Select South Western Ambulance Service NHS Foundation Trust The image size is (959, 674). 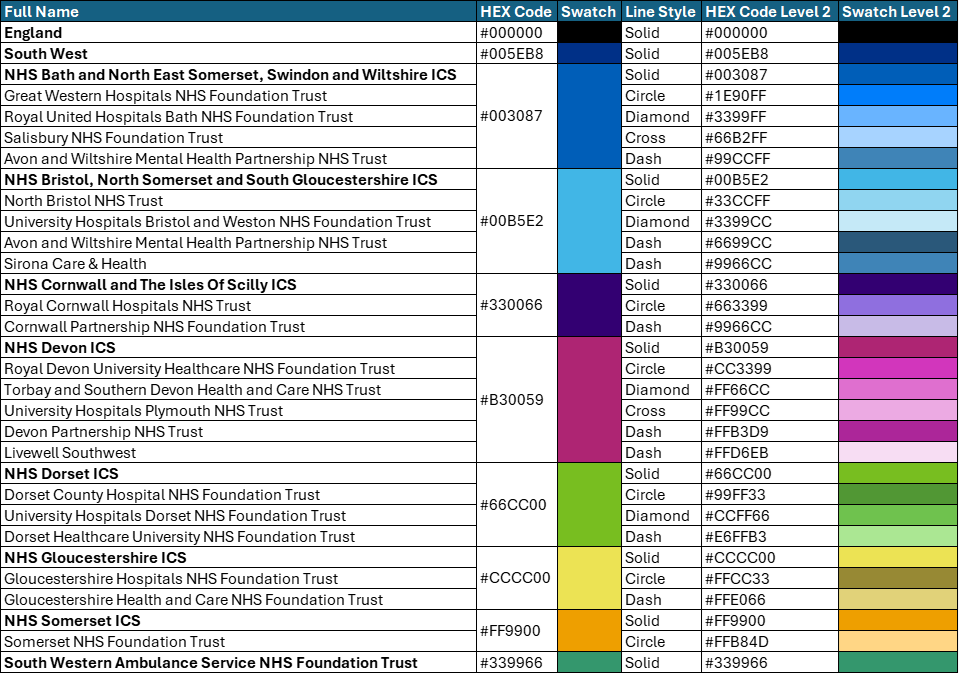pos(239,662)
